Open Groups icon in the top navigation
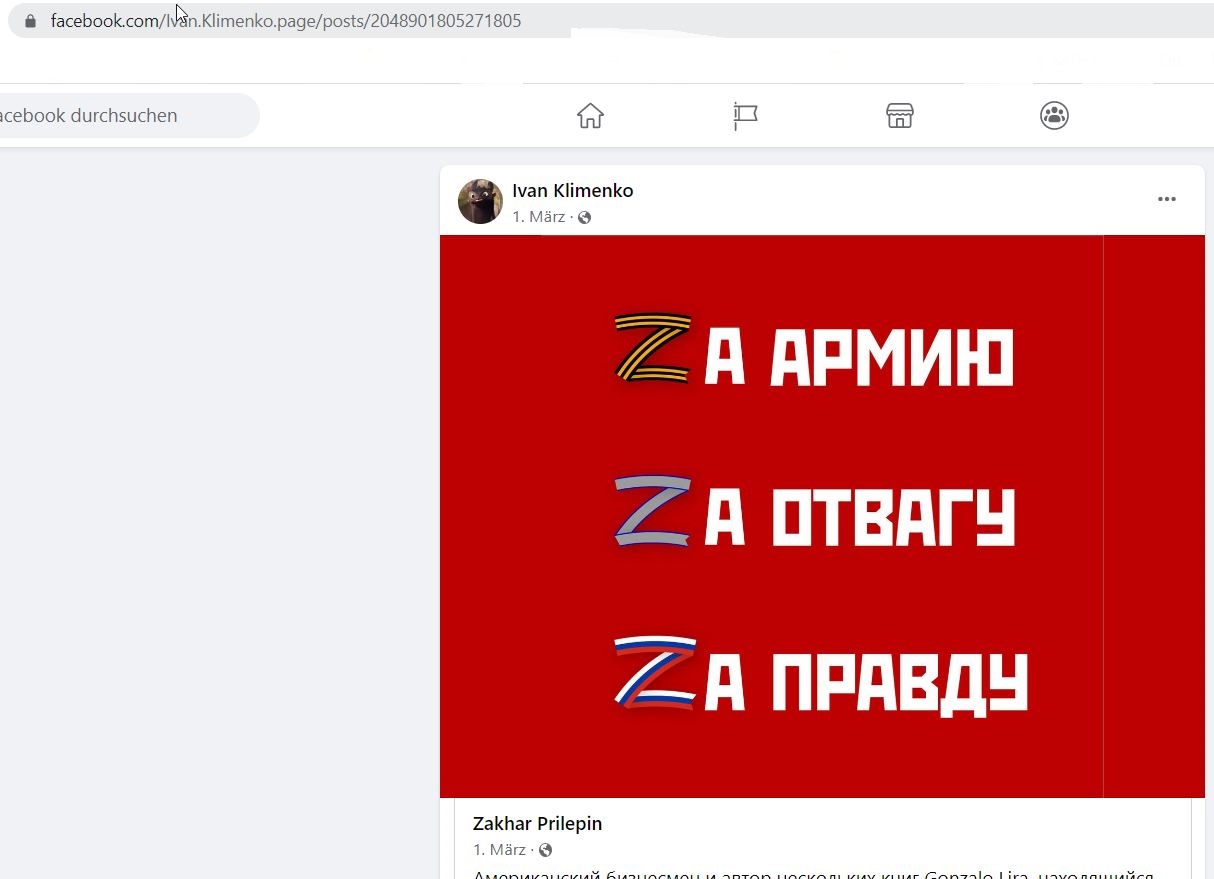Image resolution: width=1214 pixels, height=879 pixels. click(x=1054, y=116)
